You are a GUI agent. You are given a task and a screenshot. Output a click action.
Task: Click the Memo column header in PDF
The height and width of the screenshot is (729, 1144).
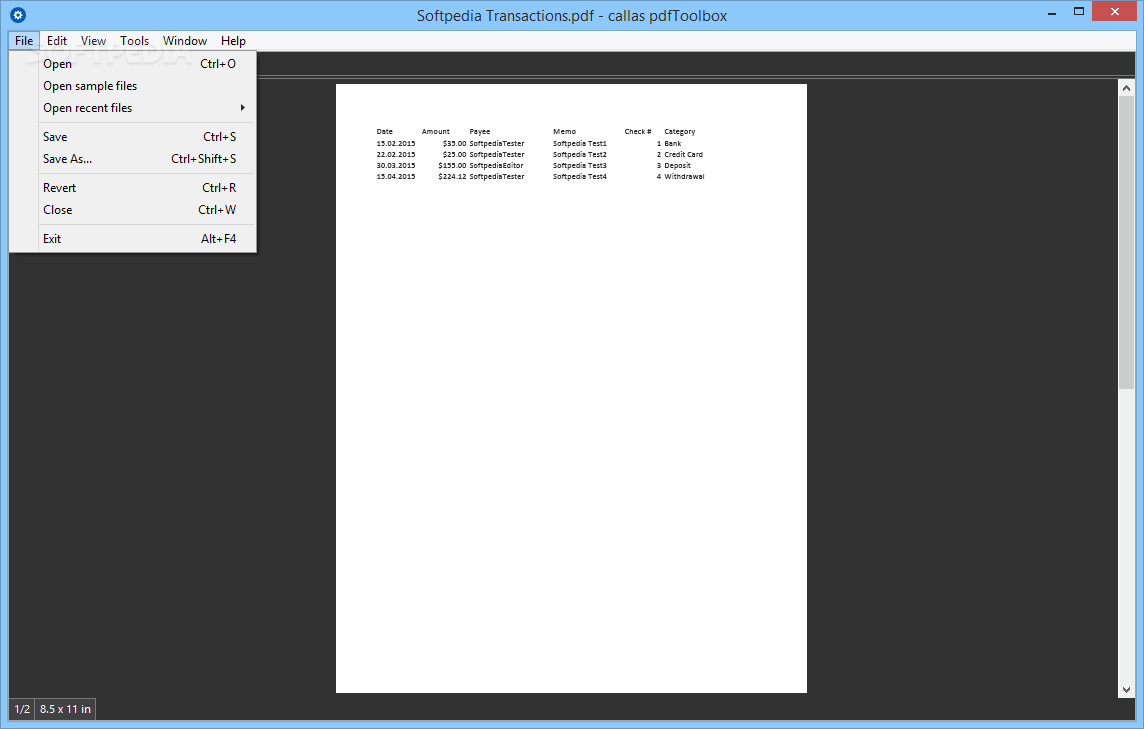point(564,132)
